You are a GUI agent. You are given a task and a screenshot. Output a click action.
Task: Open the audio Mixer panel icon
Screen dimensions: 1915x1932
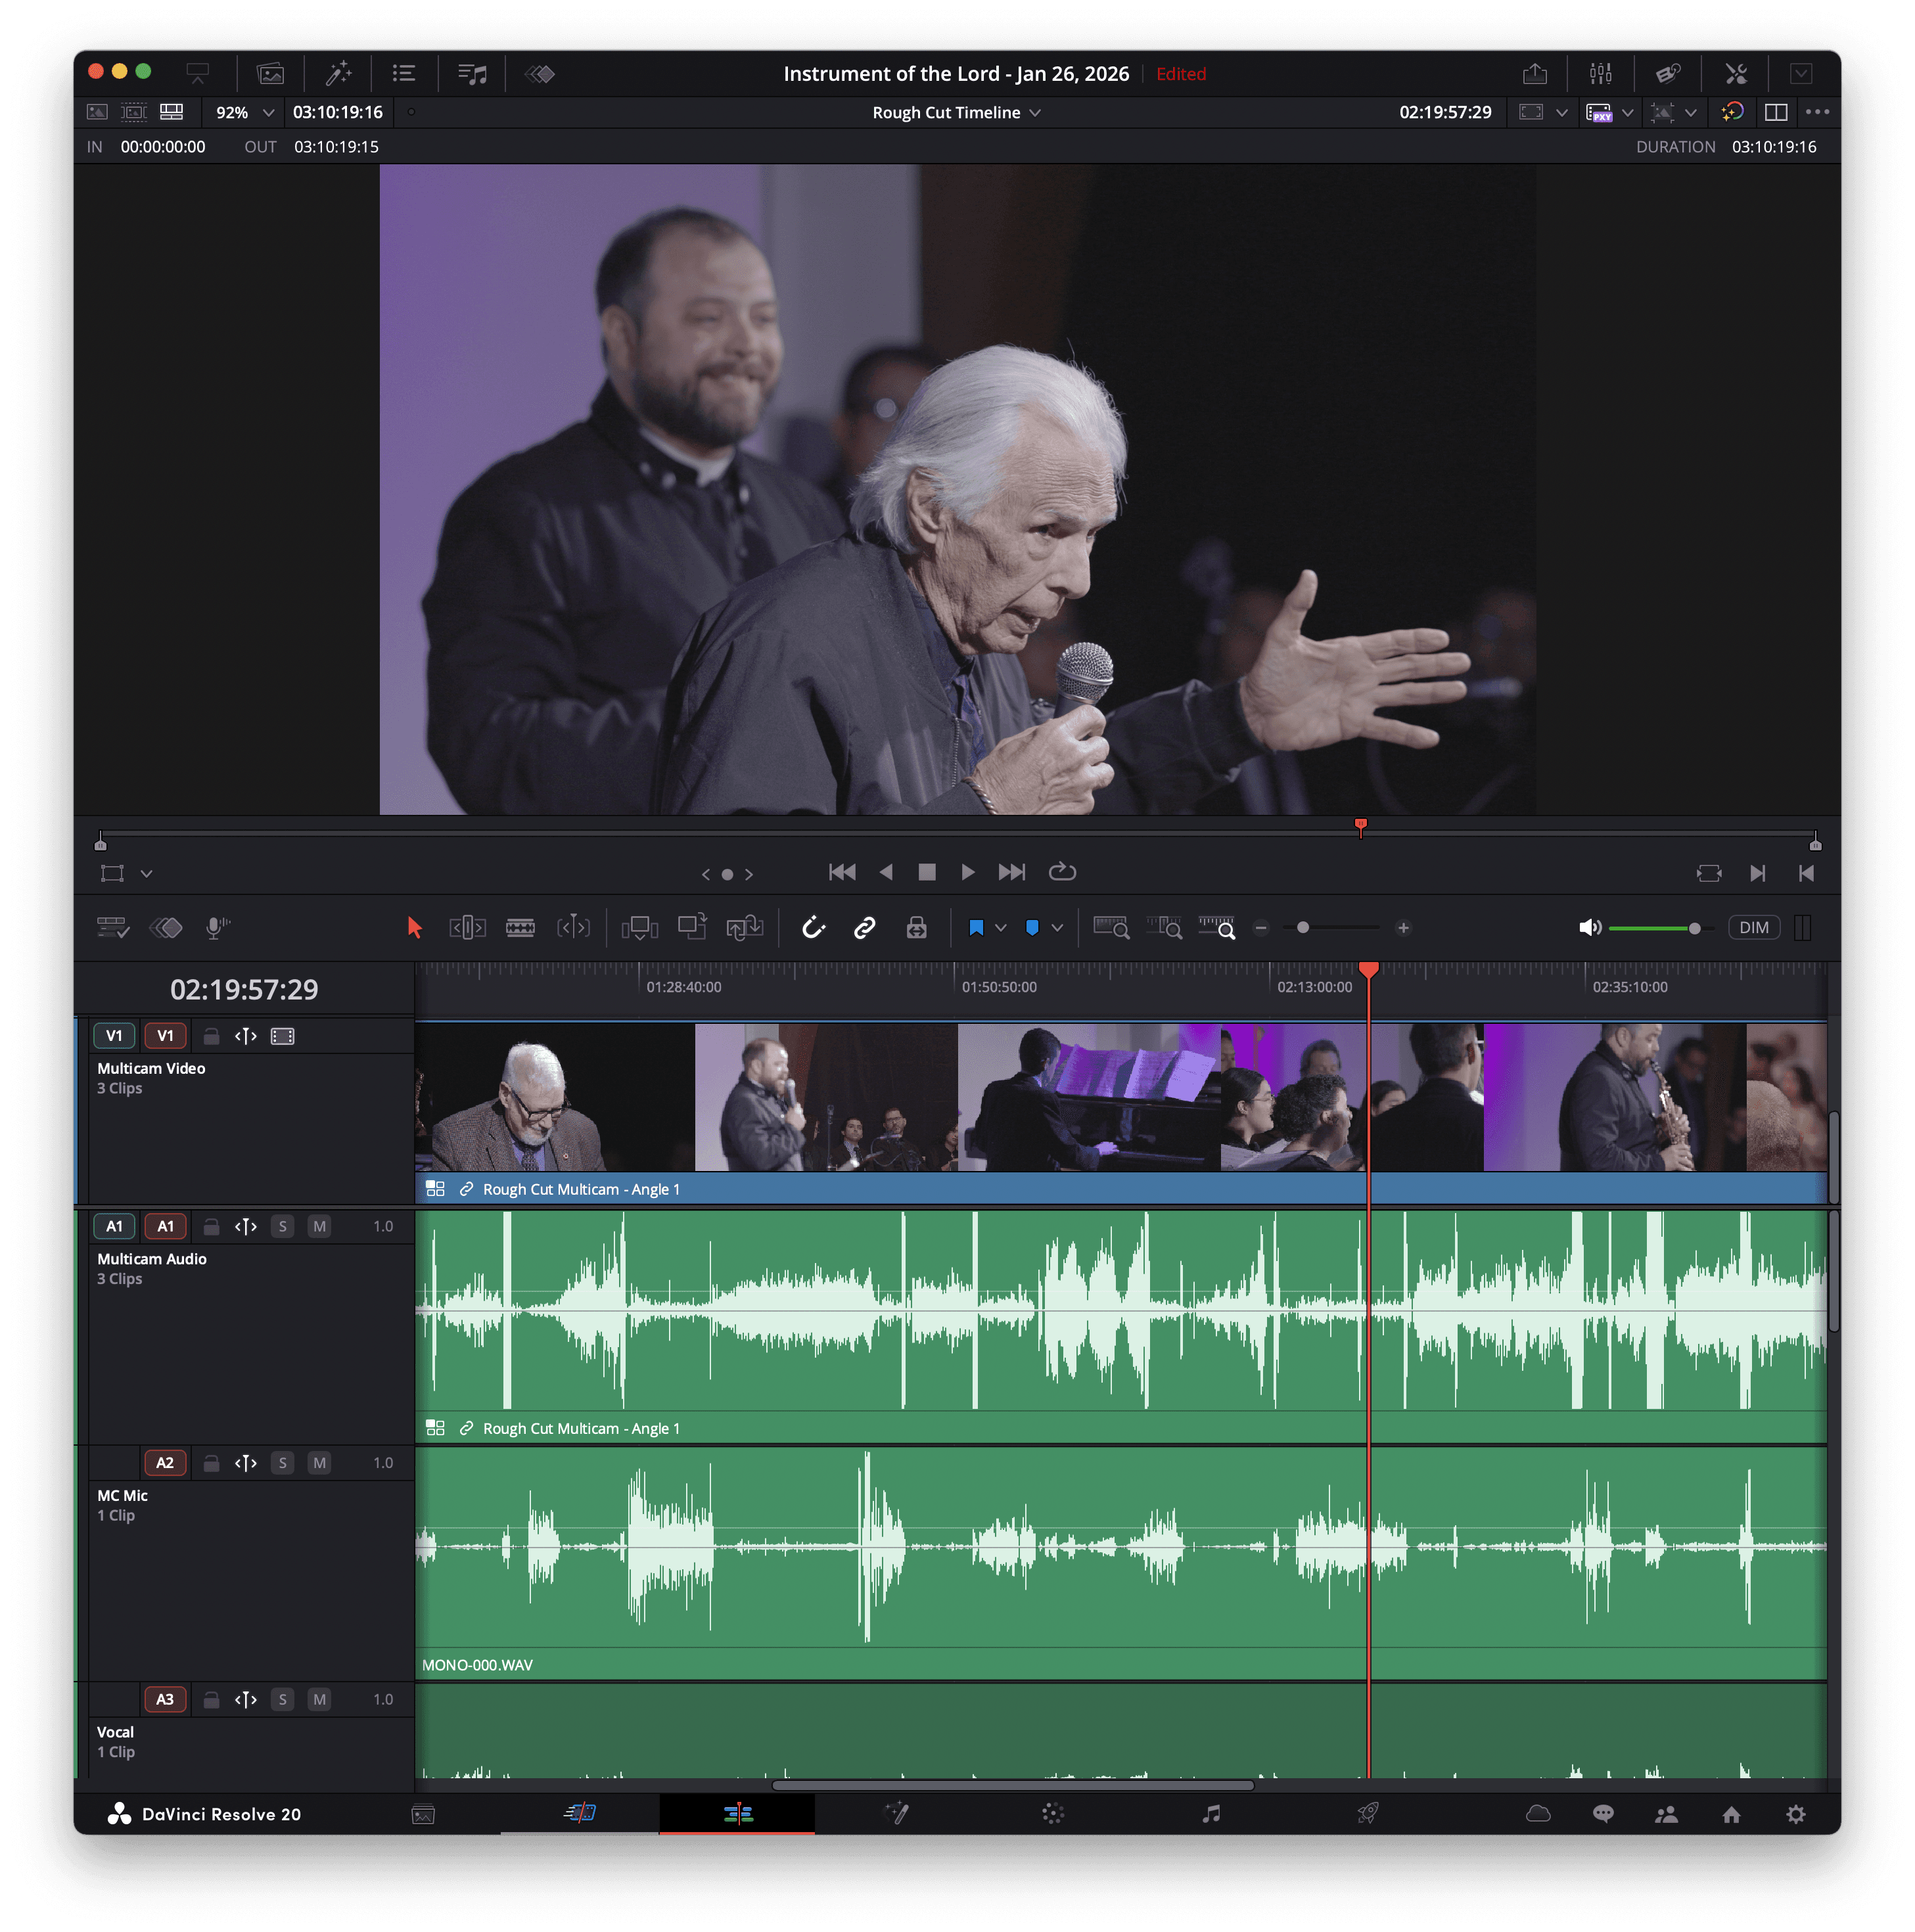1600,73
